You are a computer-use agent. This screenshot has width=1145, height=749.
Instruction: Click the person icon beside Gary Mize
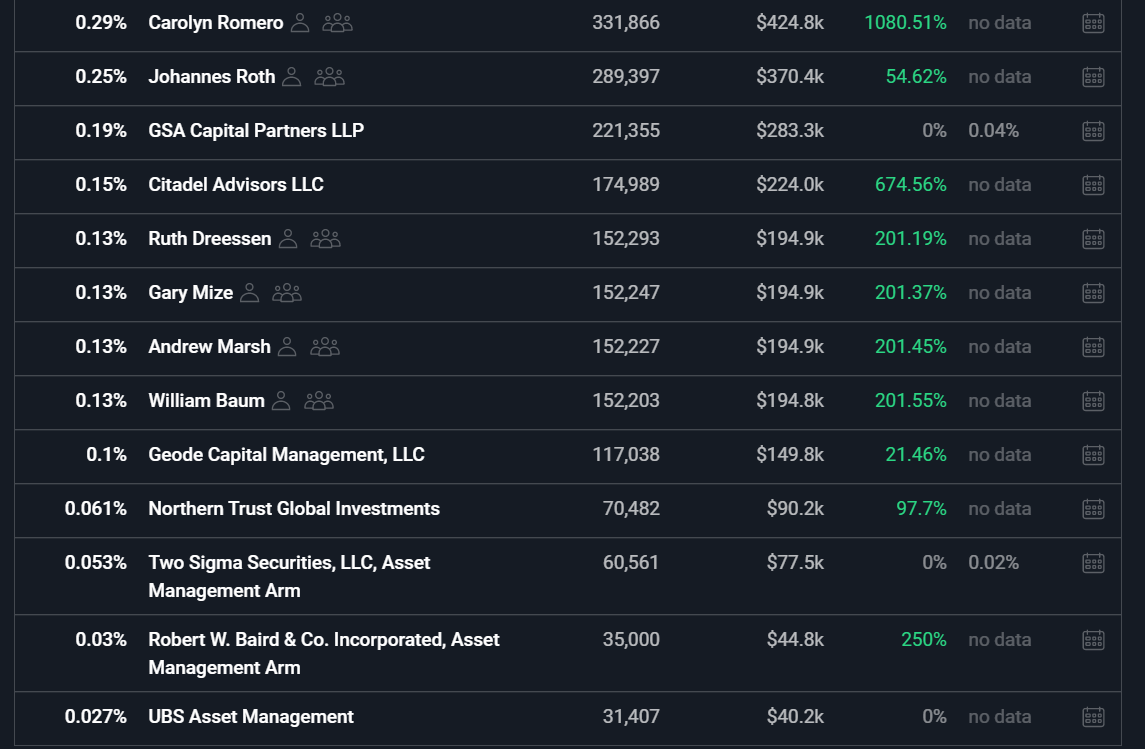click(250, 293)
